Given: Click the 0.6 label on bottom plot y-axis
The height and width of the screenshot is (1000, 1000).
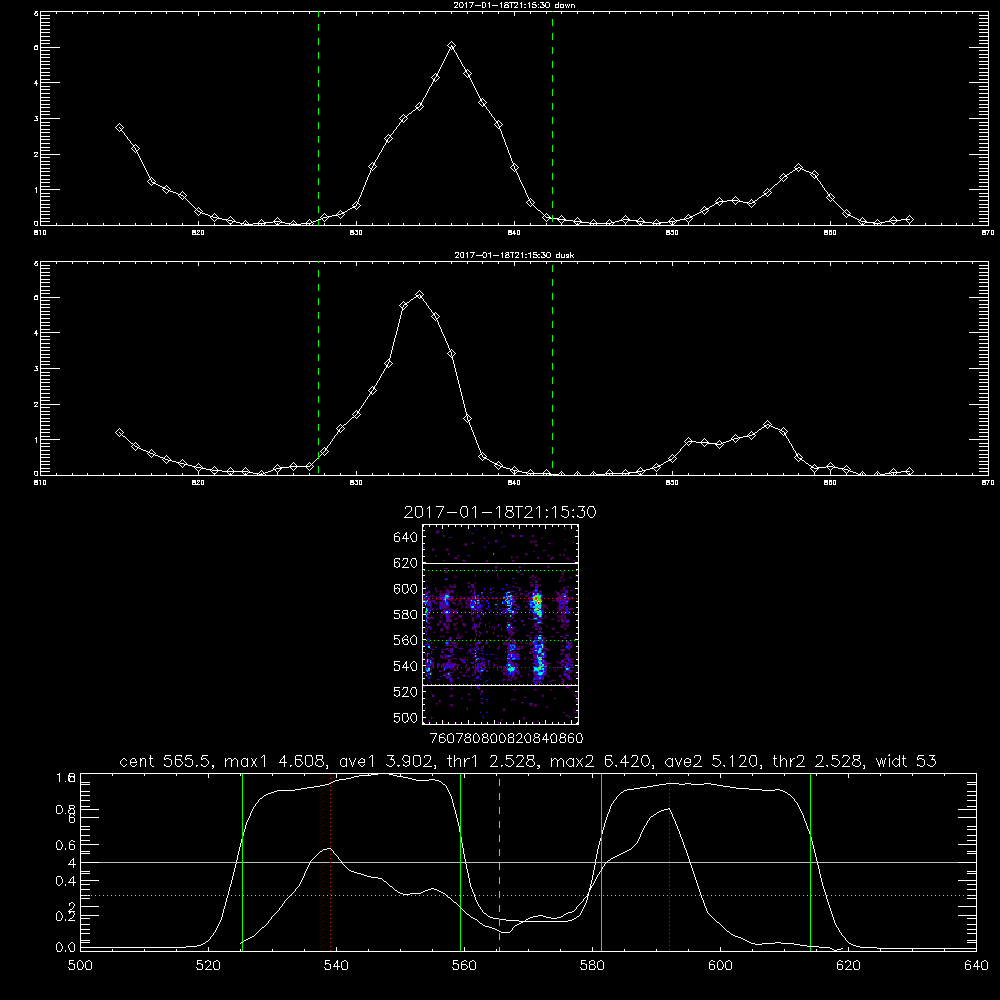Looking at the screenshot, I should [x=66, y=845].
